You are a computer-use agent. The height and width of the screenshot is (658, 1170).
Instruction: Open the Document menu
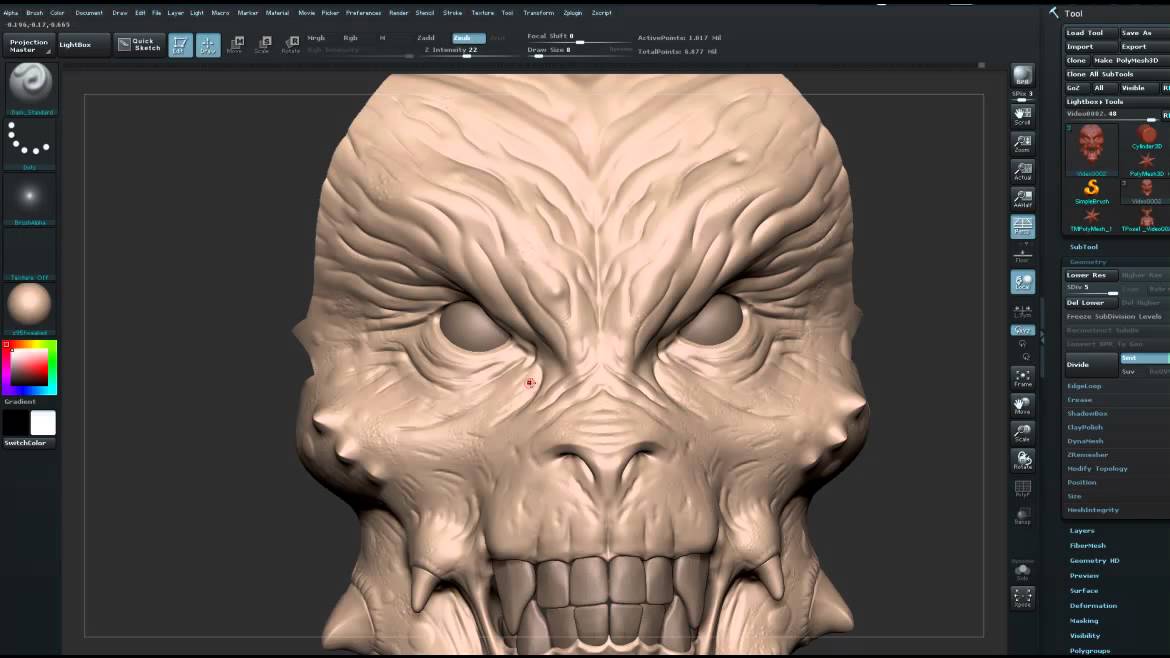click(x=89, y=13)
